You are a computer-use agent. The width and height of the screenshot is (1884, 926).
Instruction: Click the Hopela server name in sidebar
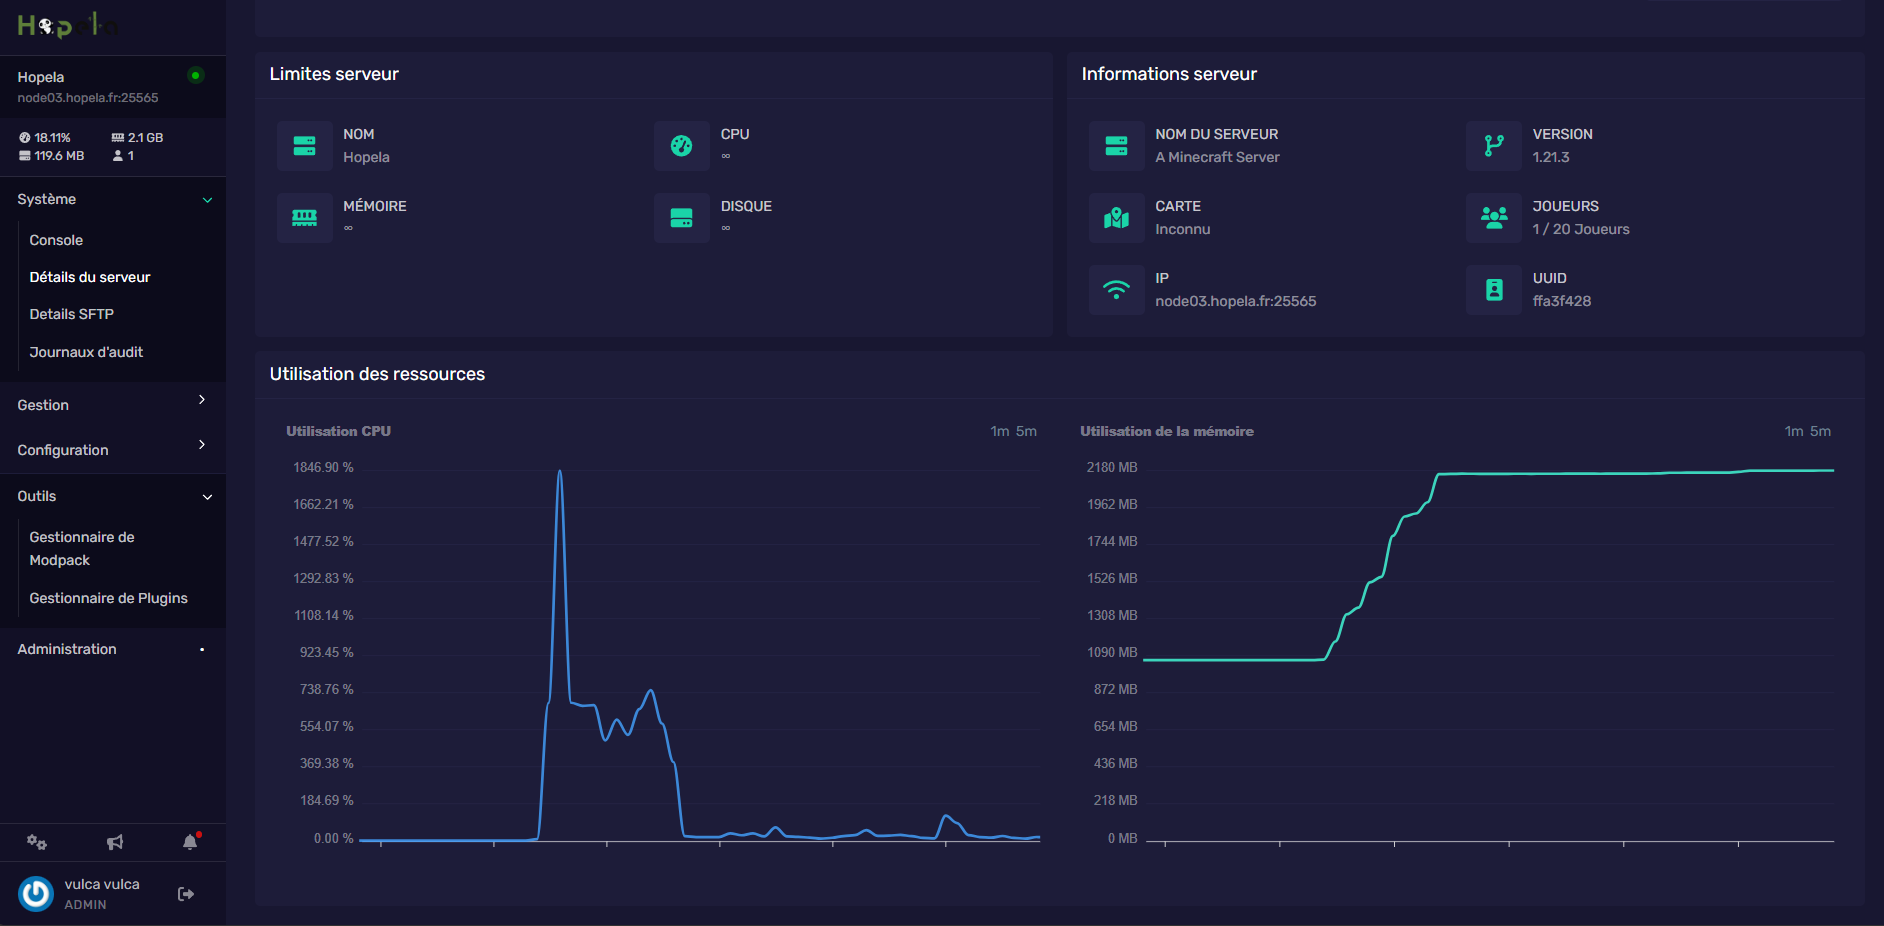pos(41,77)
